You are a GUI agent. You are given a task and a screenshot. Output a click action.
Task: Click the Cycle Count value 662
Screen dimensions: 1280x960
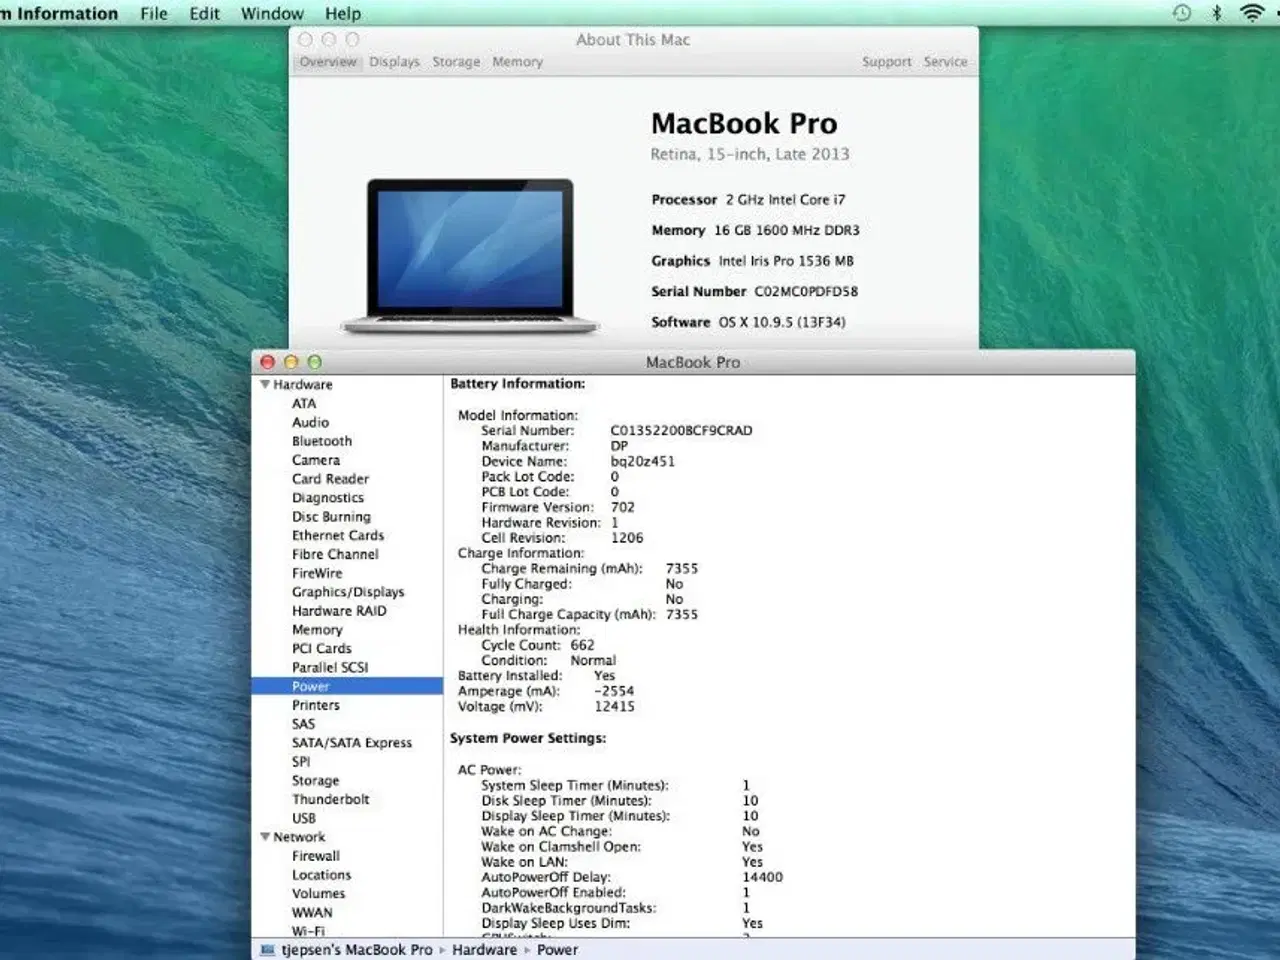(x=582, y=645)
